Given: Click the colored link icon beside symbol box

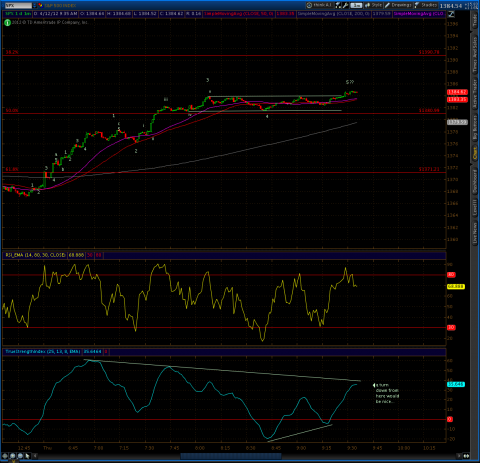Looking at the screenshot, I should coord(40,5).
